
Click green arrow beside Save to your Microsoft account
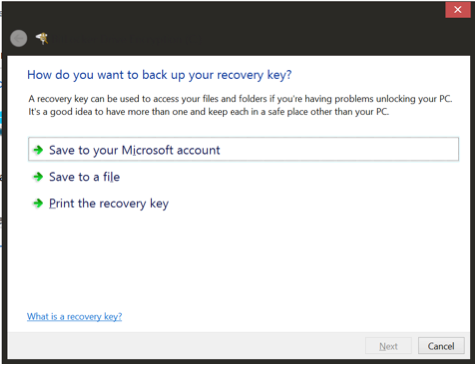click(38, 150)
